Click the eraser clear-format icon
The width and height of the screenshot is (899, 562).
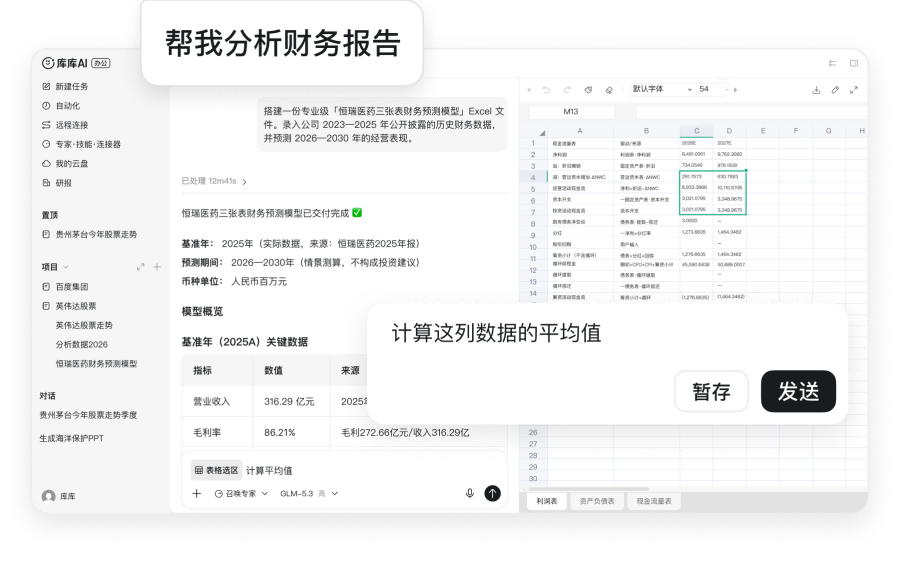pos(609,90)
